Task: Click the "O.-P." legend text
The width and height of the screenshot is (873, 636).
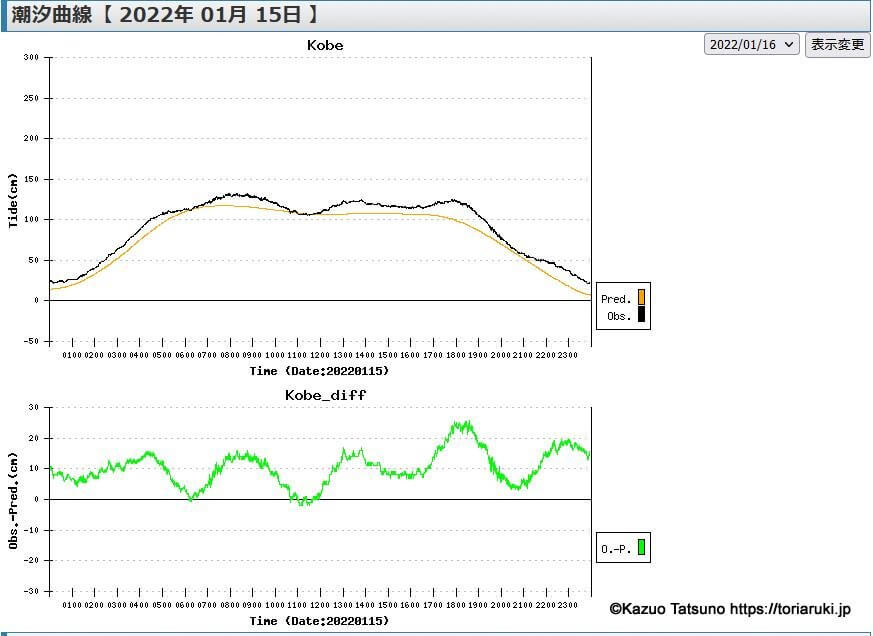Action: [615, 548]
